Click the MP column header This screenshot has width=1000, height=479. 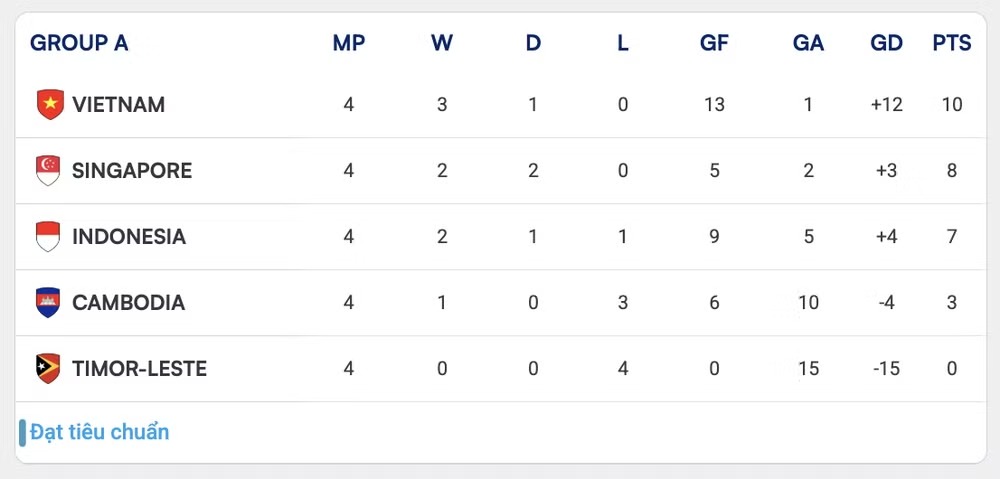tap(349, 43)
